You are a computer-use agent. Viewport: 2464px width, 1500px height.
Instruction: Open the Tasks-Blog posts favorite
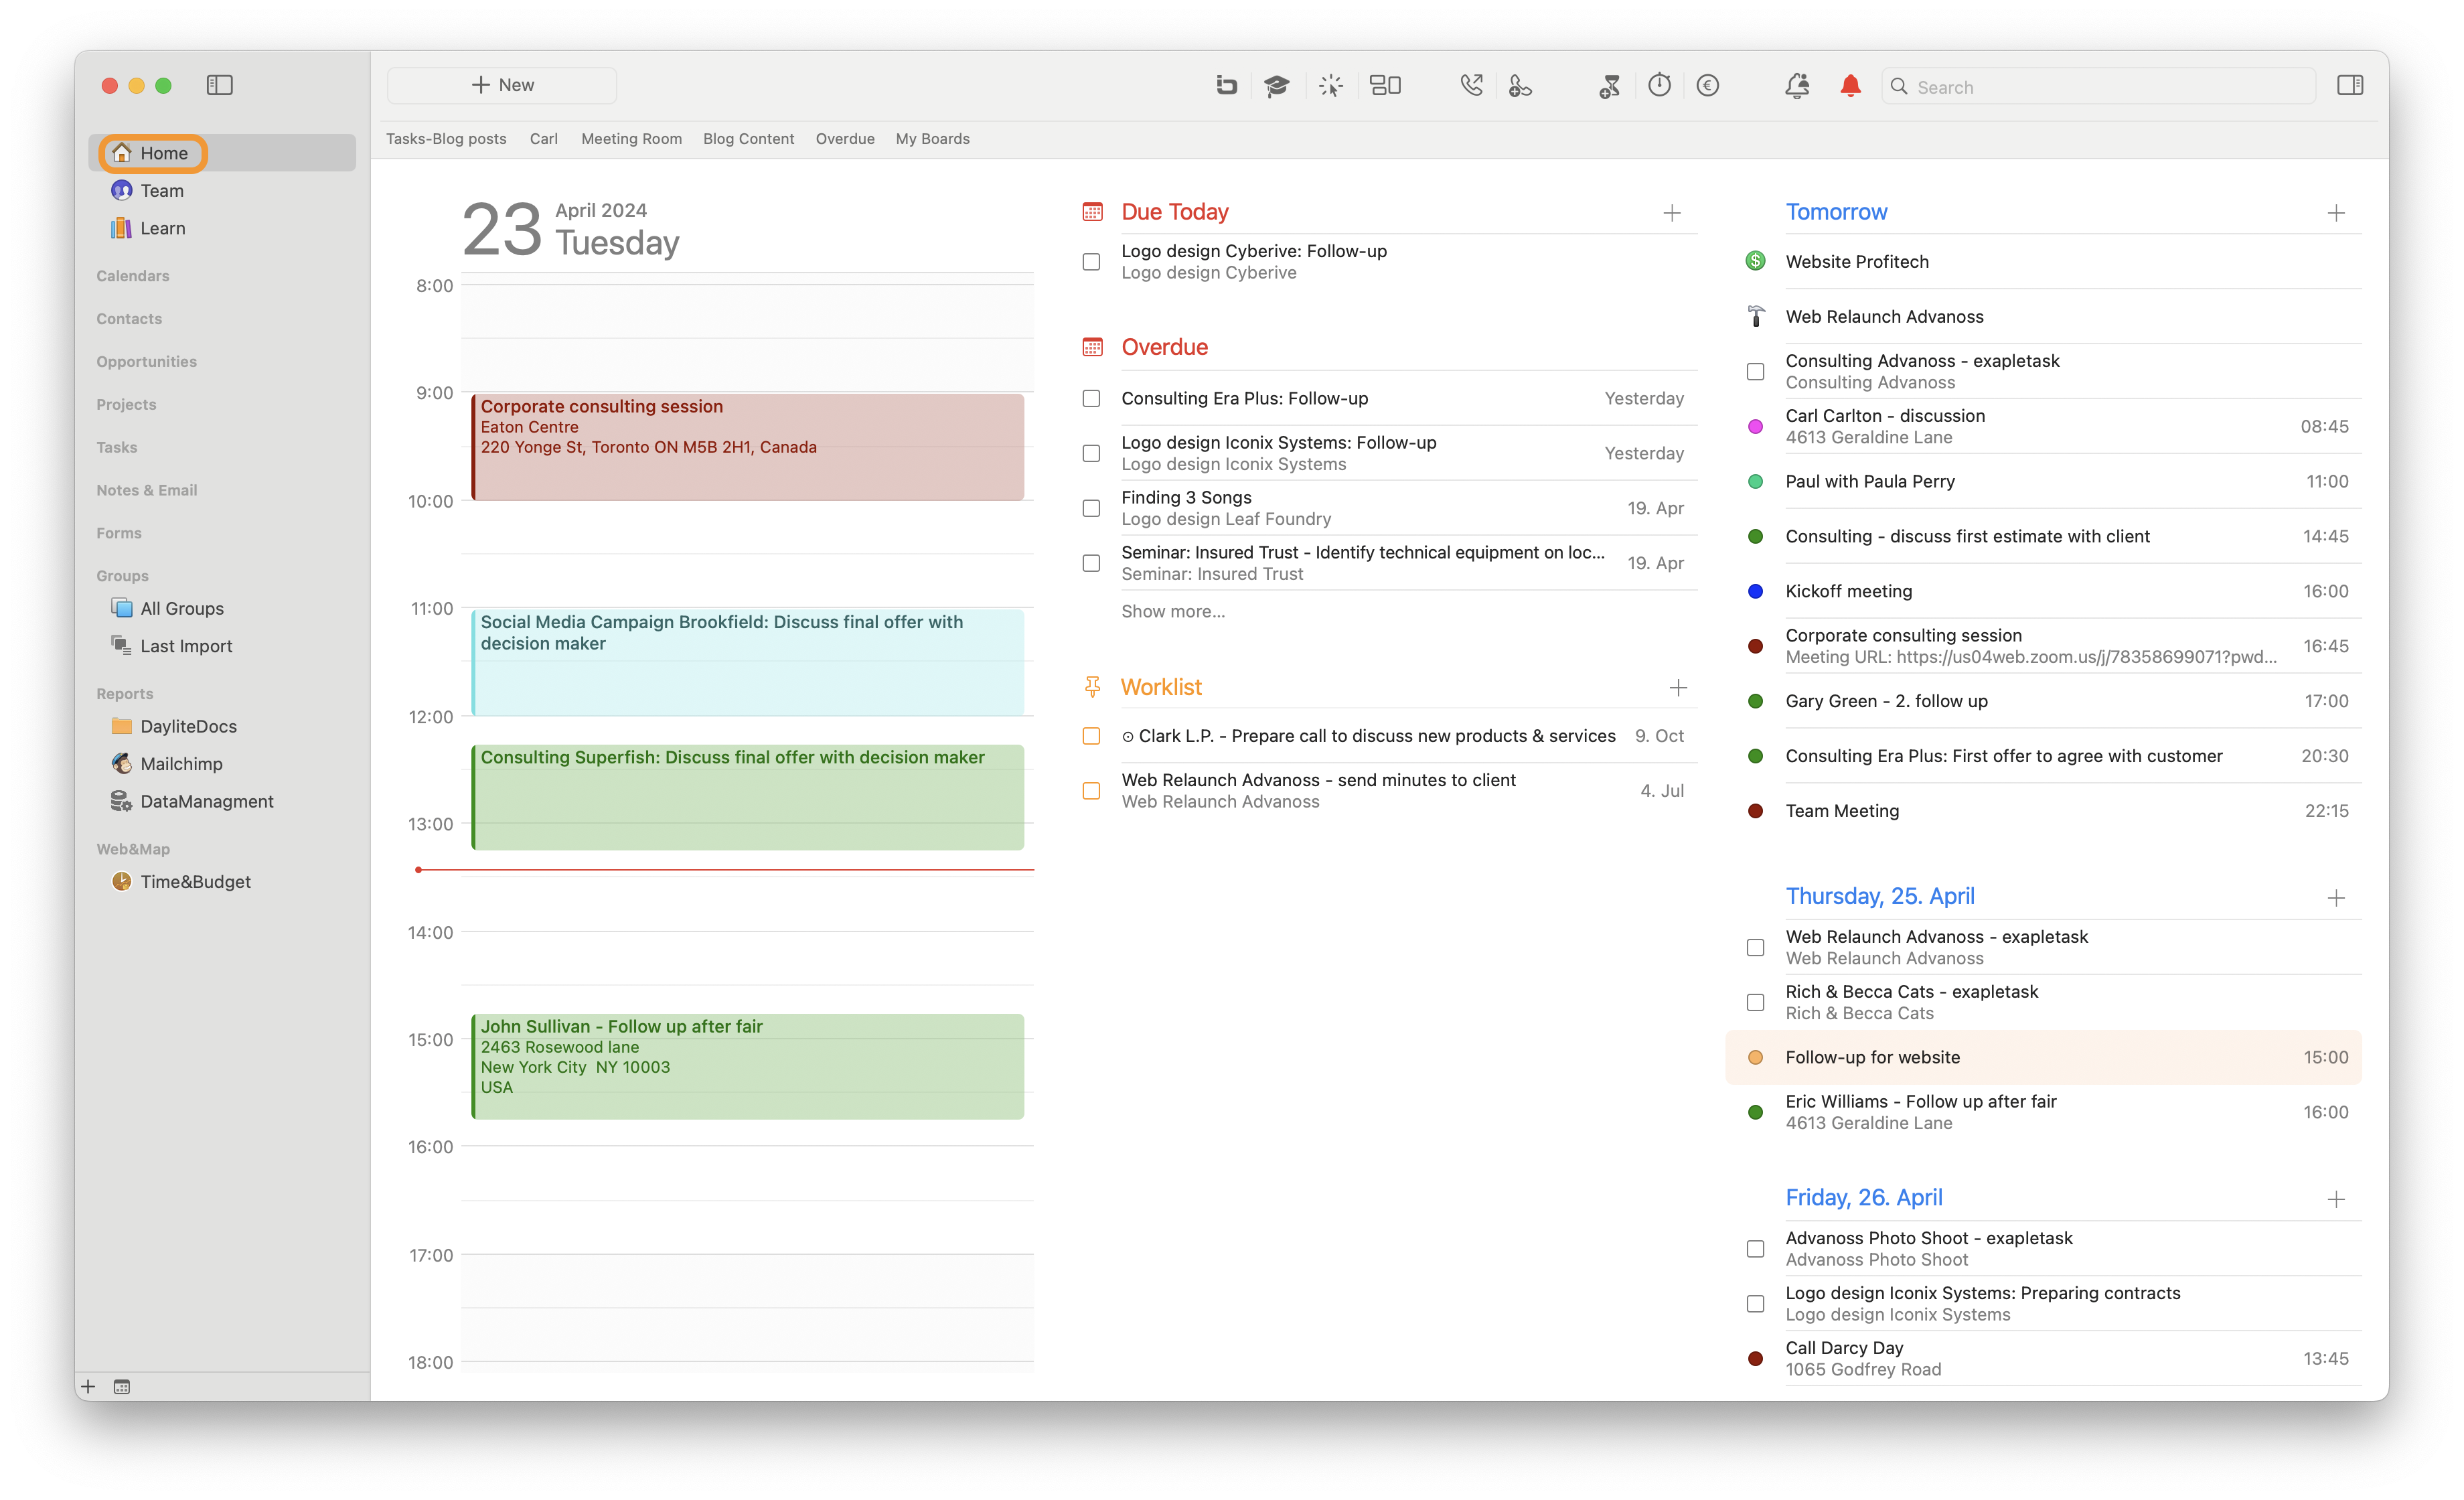pos(446,139)
